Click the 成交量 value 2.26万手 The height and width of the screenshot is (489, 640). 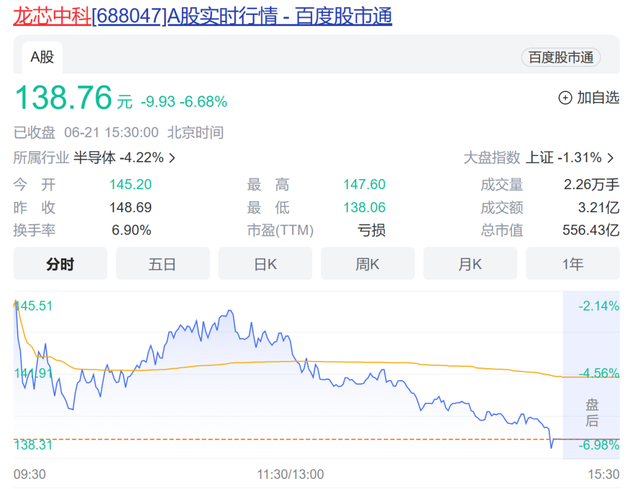pos(591,184)
